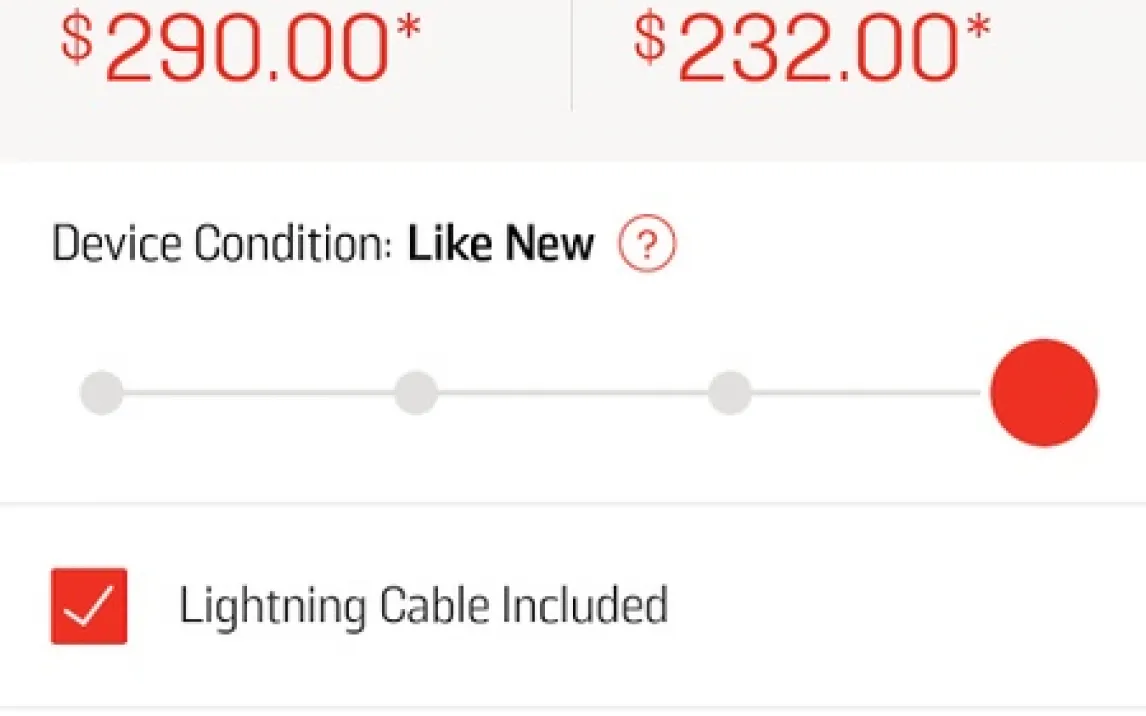Click the dollar sign before 290.00
The width and height of the screenshot is (1146, 716).
click(77, 38)
